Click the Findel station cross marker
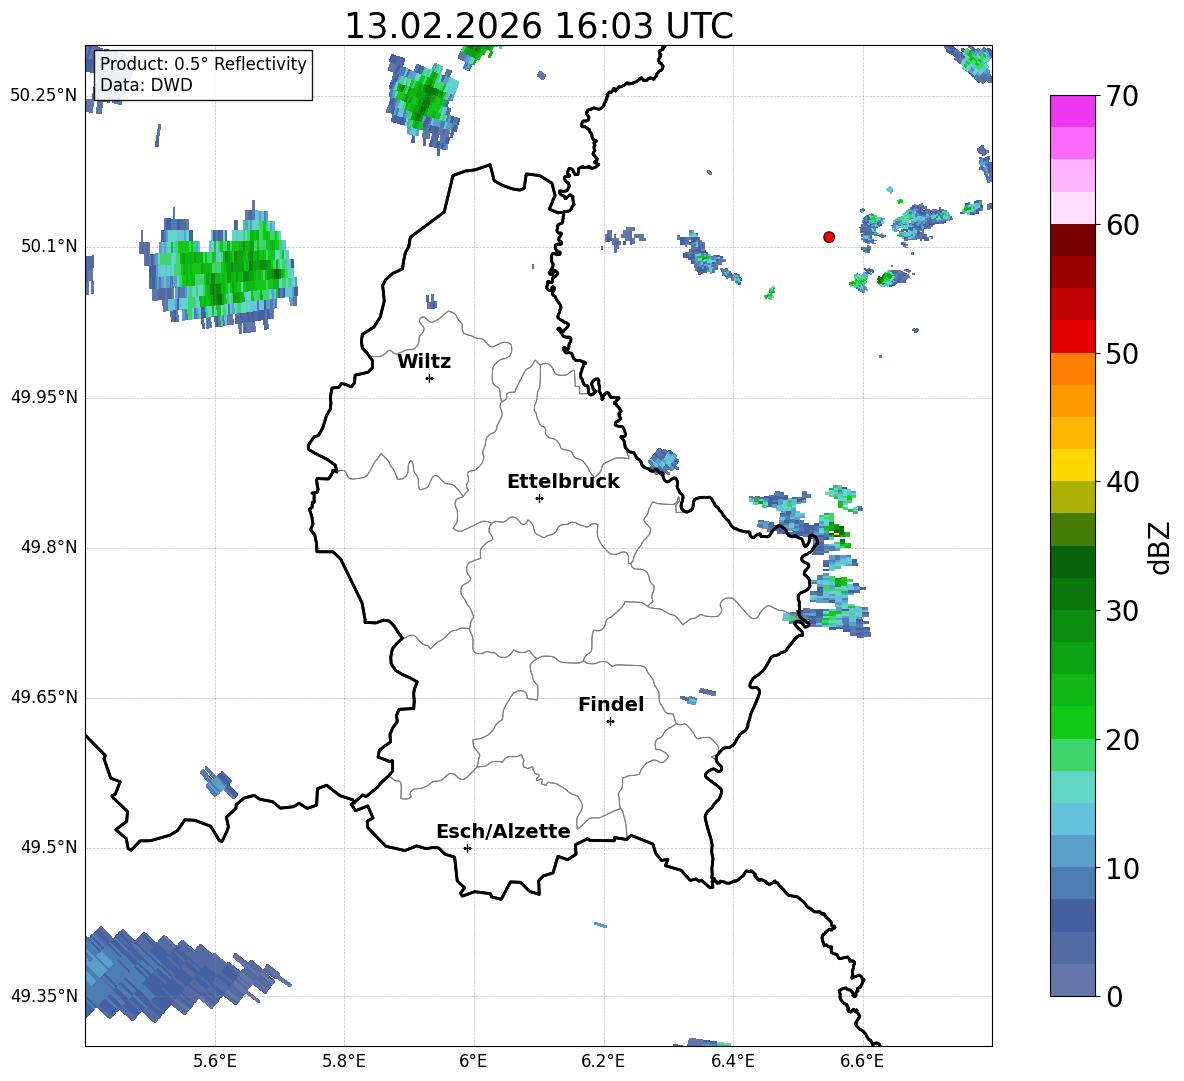Image resolution: width=1184 pixels, height=1081 pixels. (x=610, y=722)
